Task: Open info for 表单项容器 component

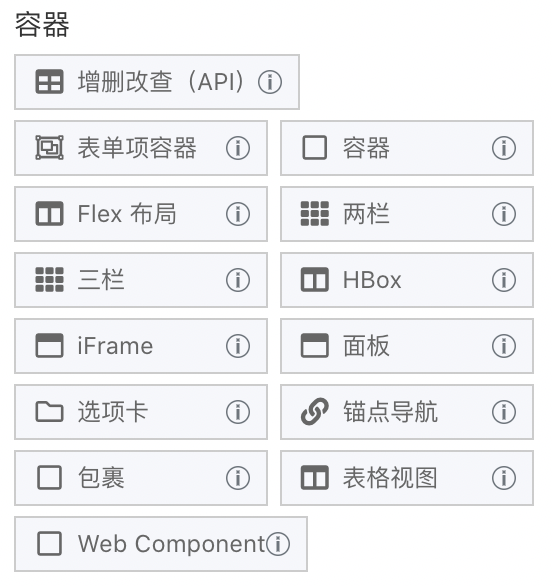Action: 238,148
